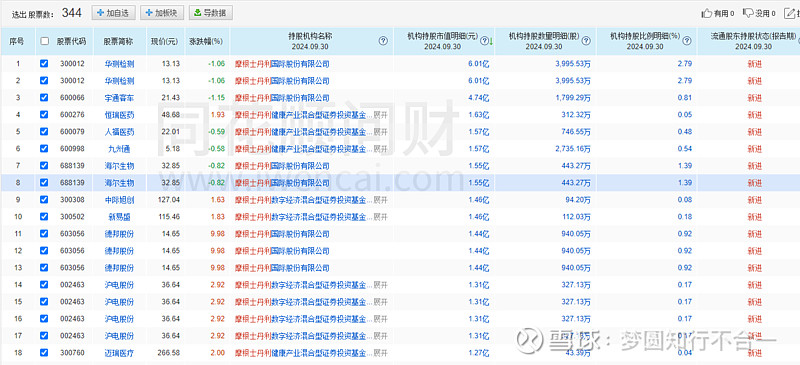
Task: Sort by the 涨跌幅(%) column header
Action: click(206, 41)
